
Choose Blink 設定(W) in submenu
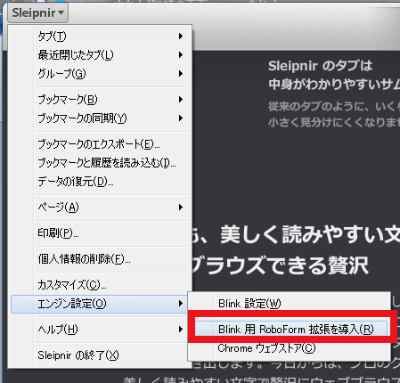289,303
